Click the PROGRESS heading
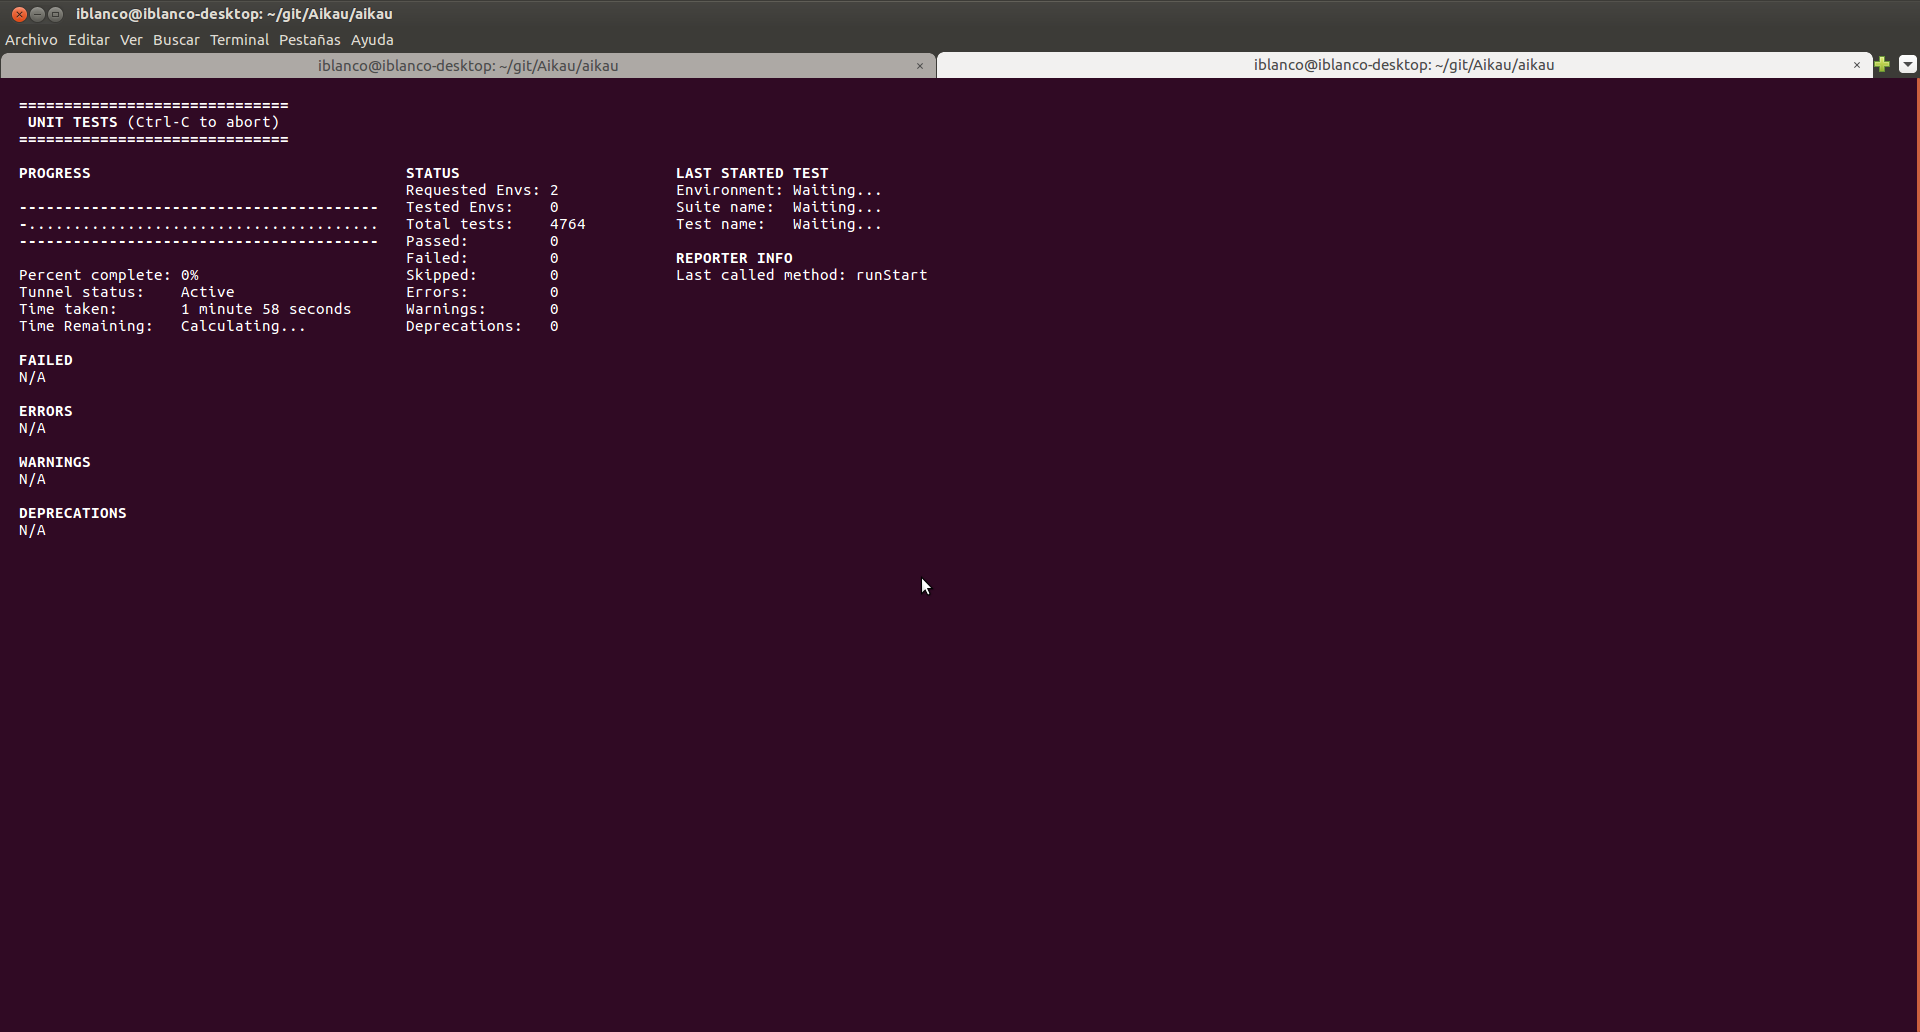The width and height of the screenshot is (1920, 1032). click(55, 173)
